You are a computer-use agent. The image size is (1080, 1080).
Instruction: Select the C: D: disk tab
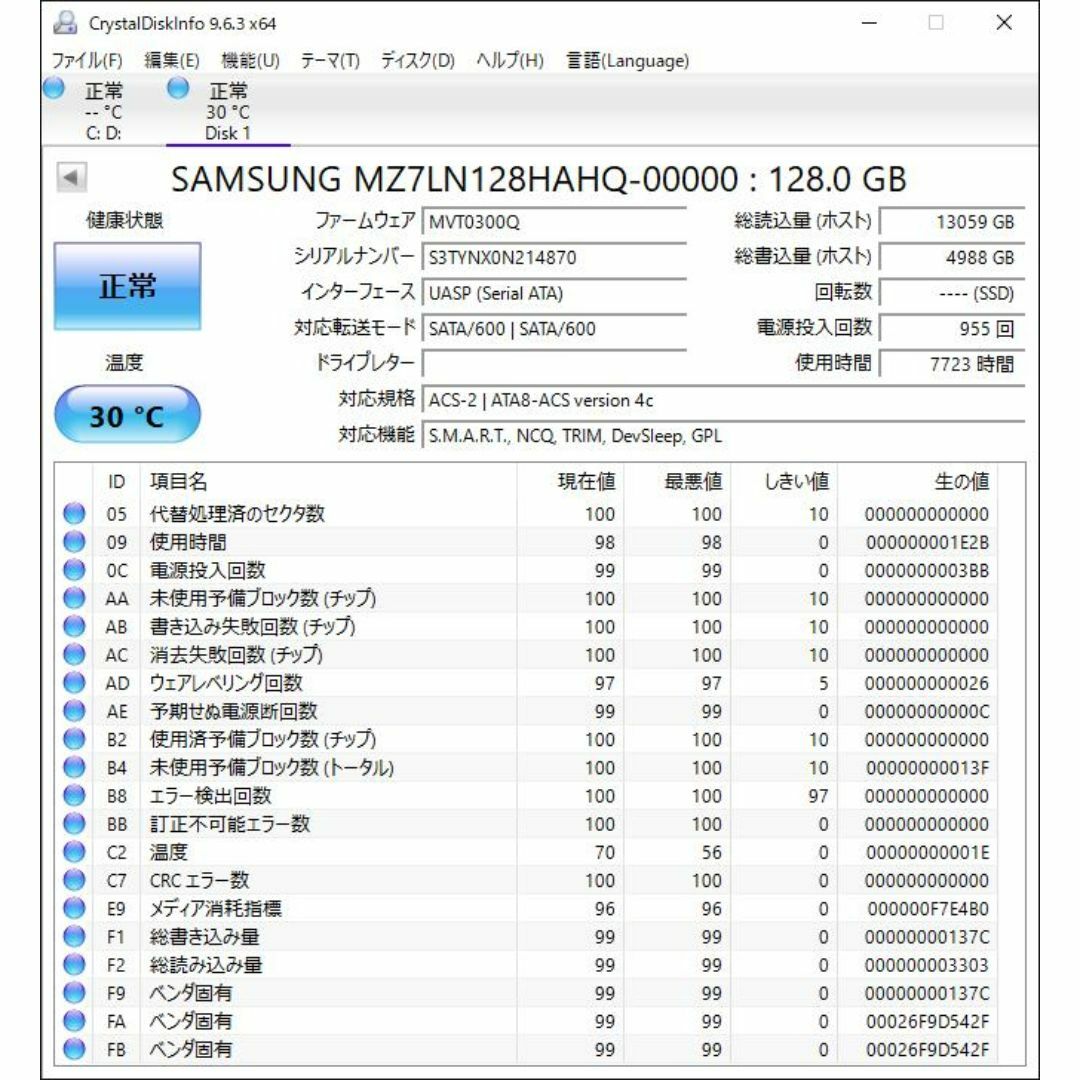tap(103, 111)
